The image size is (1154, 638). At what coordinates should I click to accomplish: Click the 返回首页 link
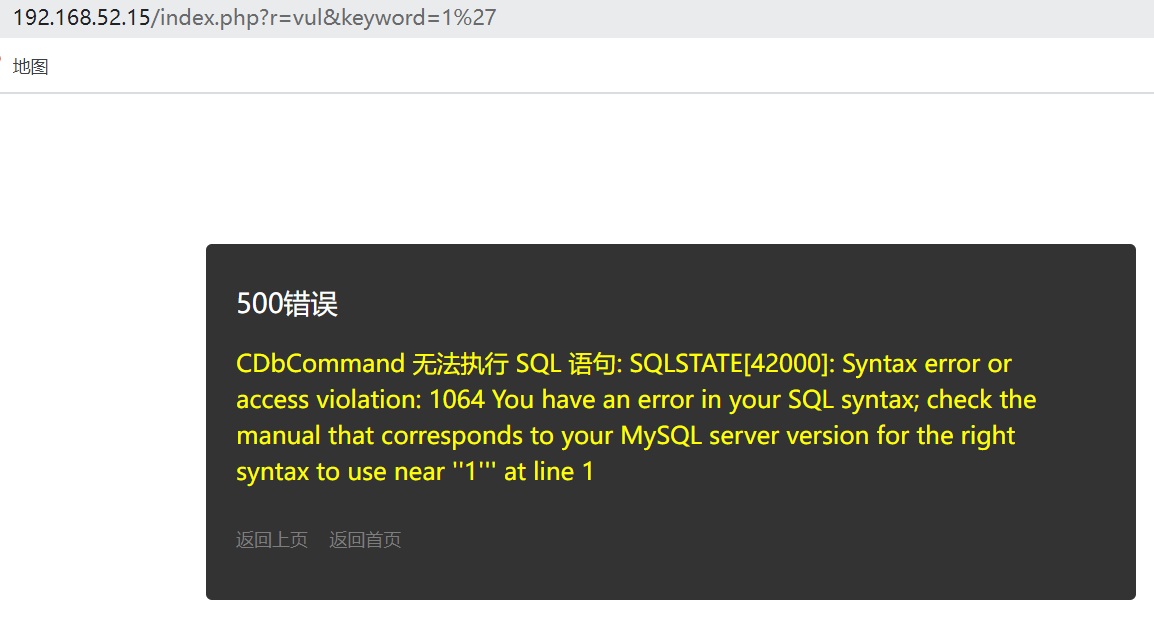point(365,540)
